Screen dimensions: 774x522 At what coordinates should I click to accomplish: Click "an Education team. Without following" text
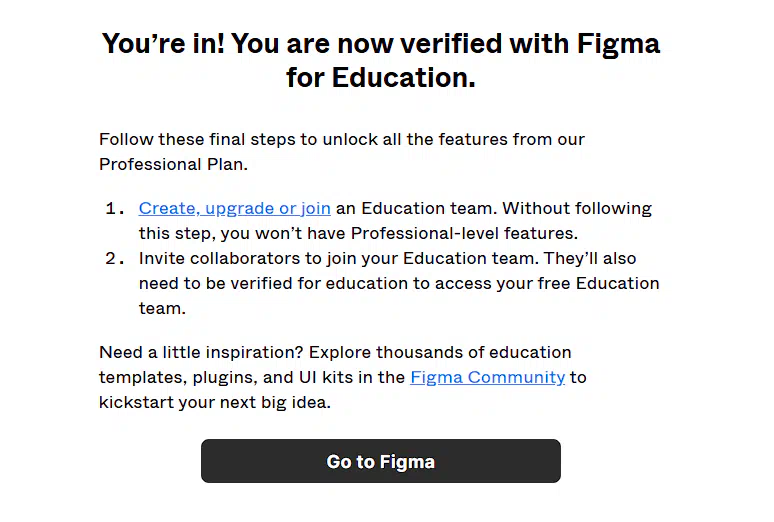tap(494, 209)
